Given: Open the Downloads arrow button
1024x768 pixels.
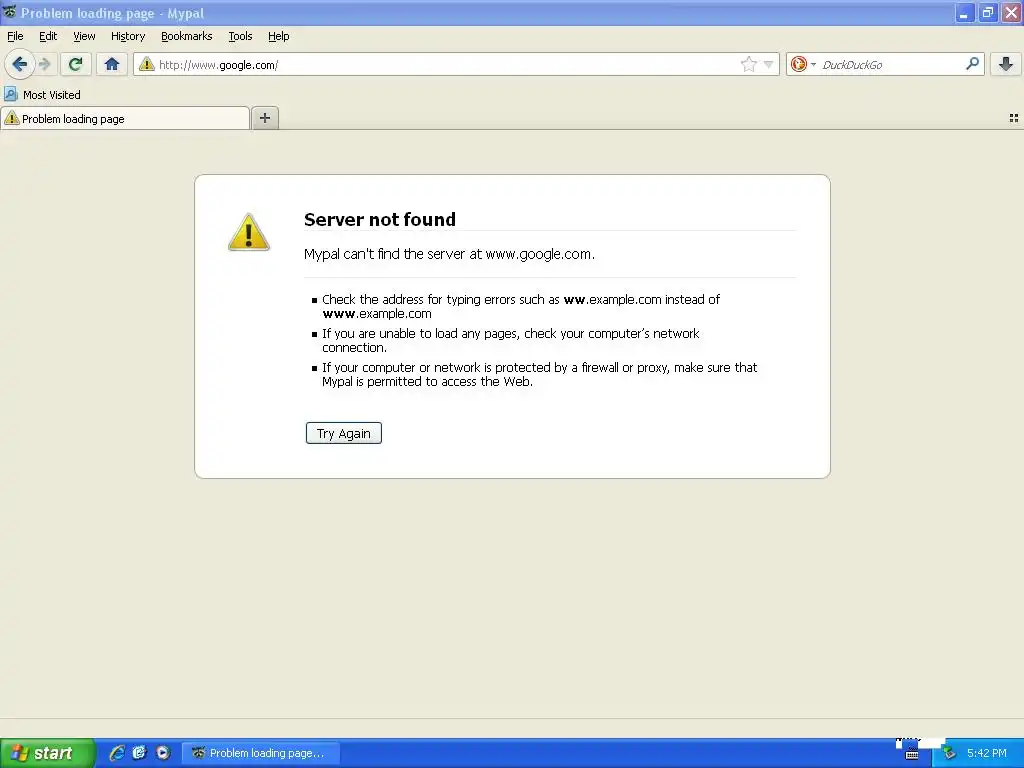Looking at the screenshot, I should (1006, 64).
